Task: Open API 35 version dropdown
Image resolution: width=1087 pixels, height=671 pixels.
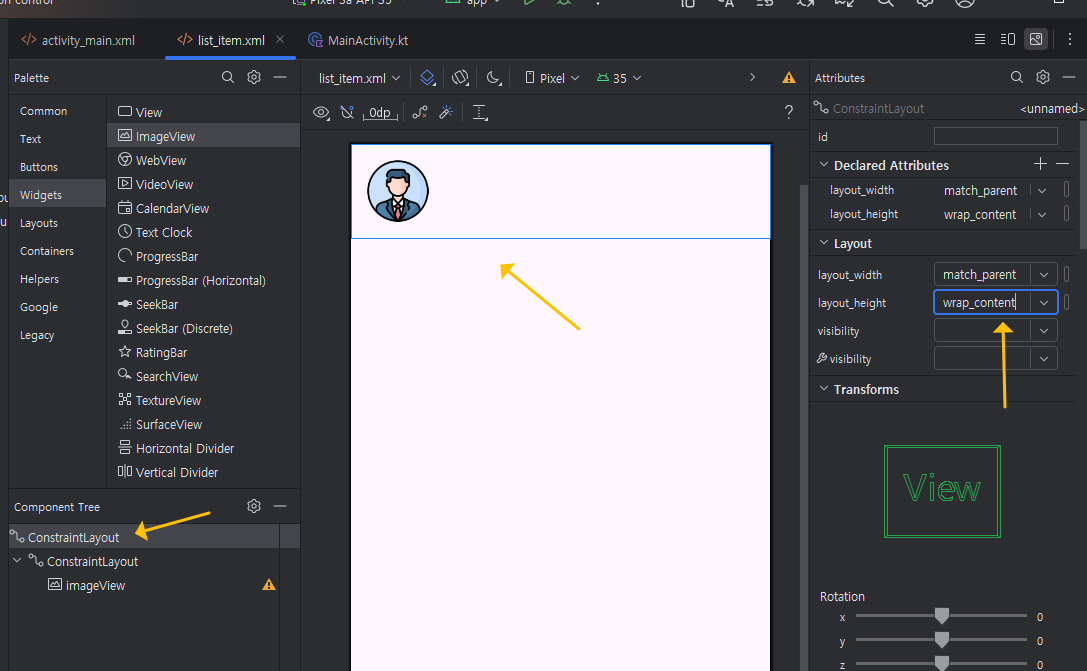Action: point(619,78)
